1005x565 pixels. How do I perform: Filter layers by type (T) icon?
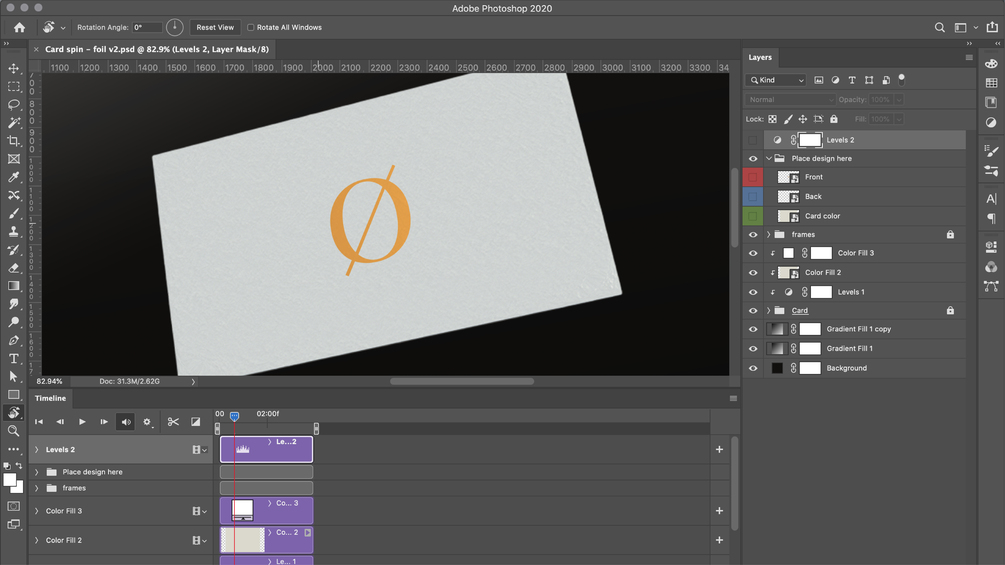click(x=852, y=80)
